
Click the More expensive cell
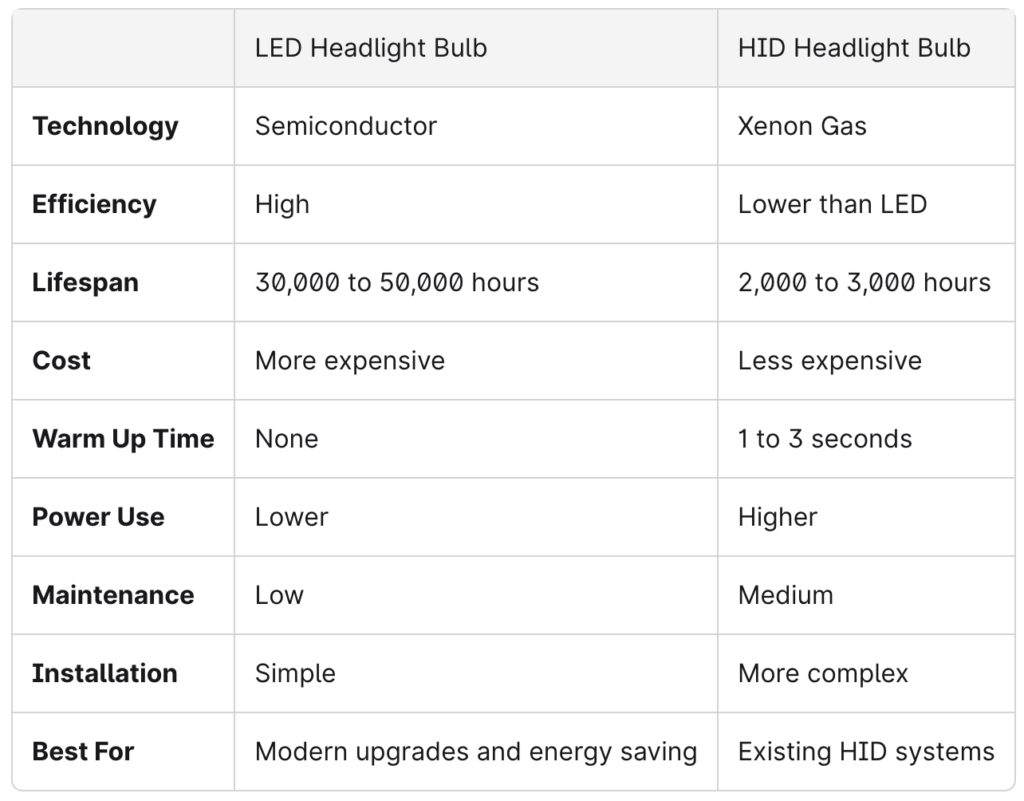(x=350, y=360)
